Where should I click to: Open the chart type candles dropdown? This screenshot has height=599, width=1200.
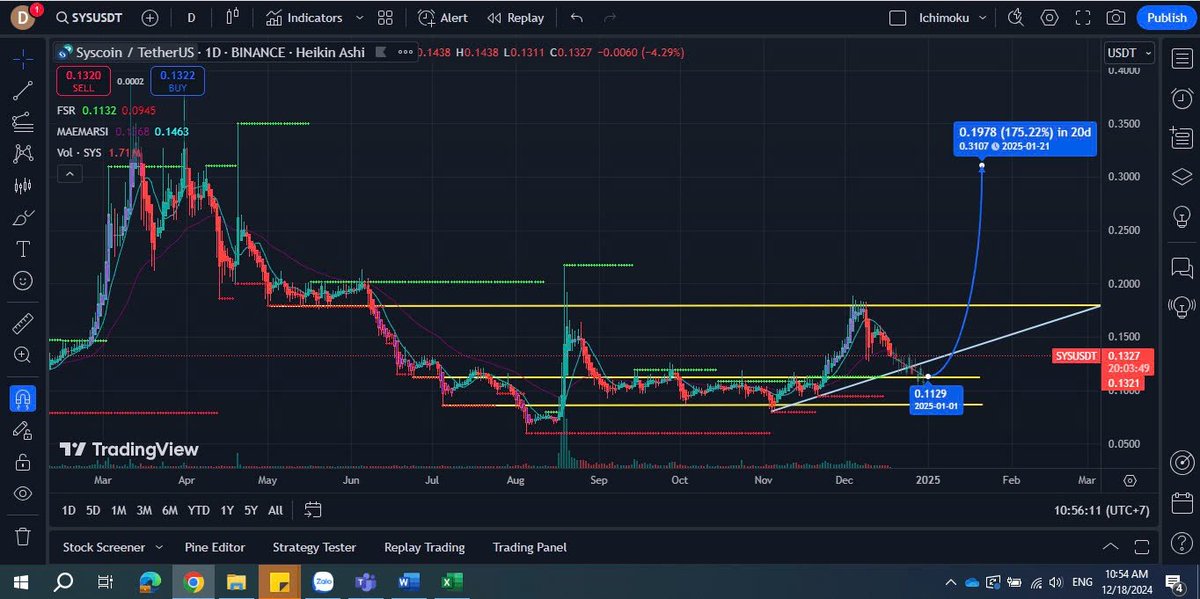pos(232,18)
